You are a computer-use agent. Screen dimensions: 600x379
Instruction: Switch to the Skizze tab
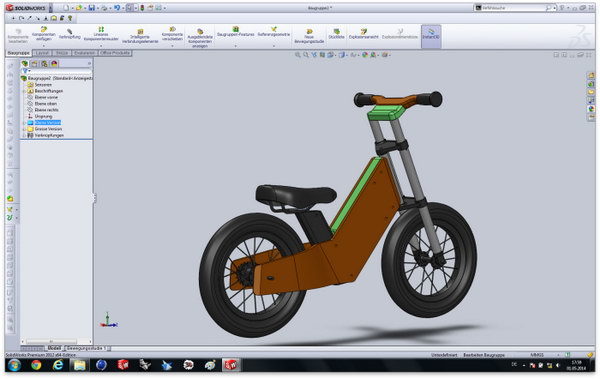pyautogui.click(x=62, y=53)
